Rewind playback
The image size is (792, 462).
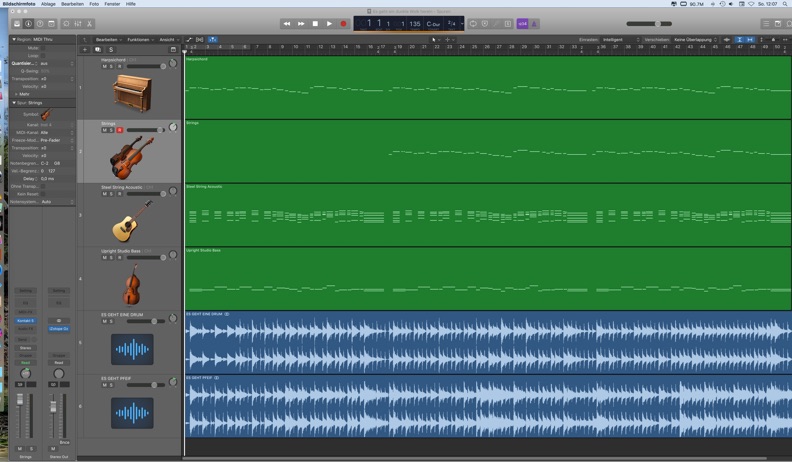[286, 24]
